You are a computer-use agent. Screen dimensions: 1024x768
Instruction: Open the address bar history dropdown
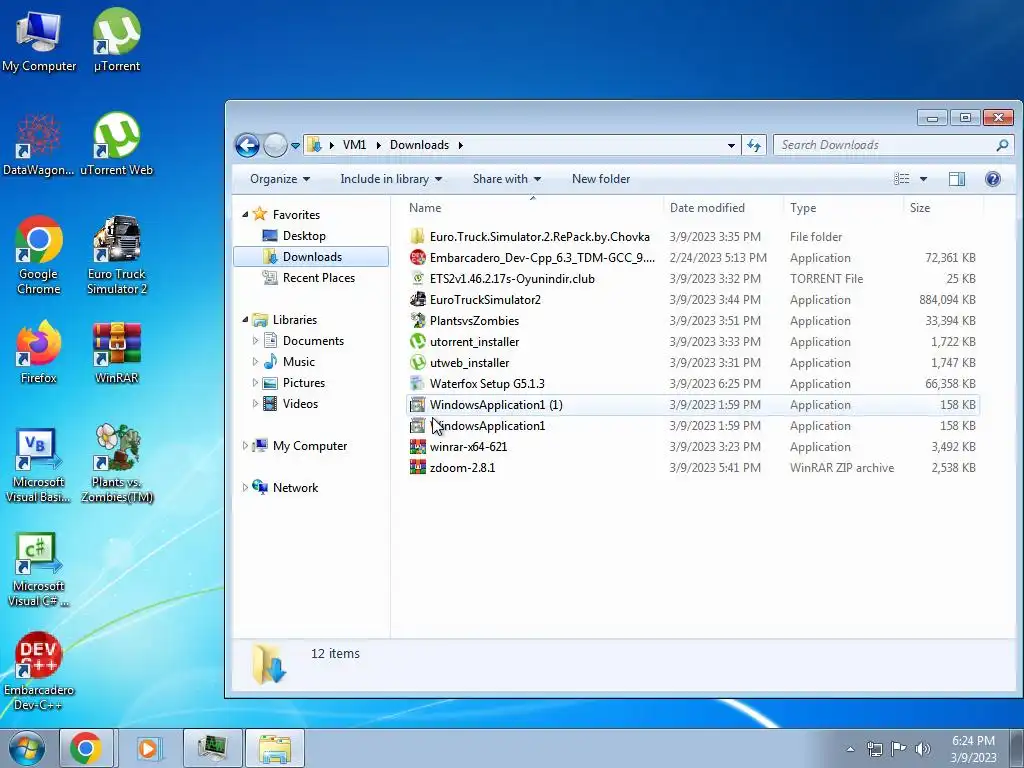tap(731, 146)
